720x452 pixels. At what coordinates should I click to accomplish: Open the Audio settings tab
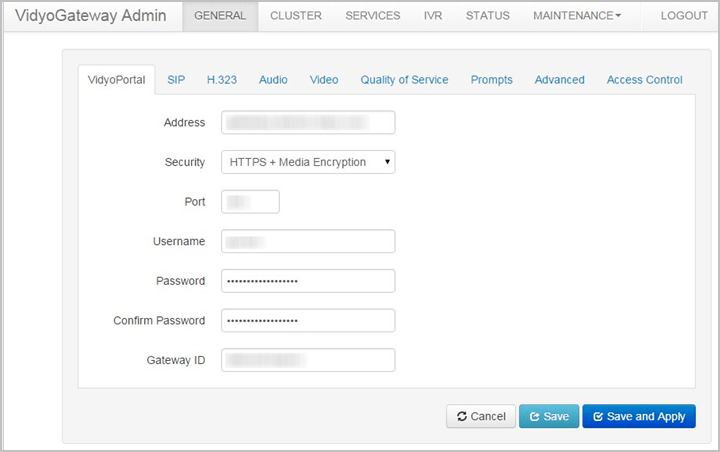273,80
